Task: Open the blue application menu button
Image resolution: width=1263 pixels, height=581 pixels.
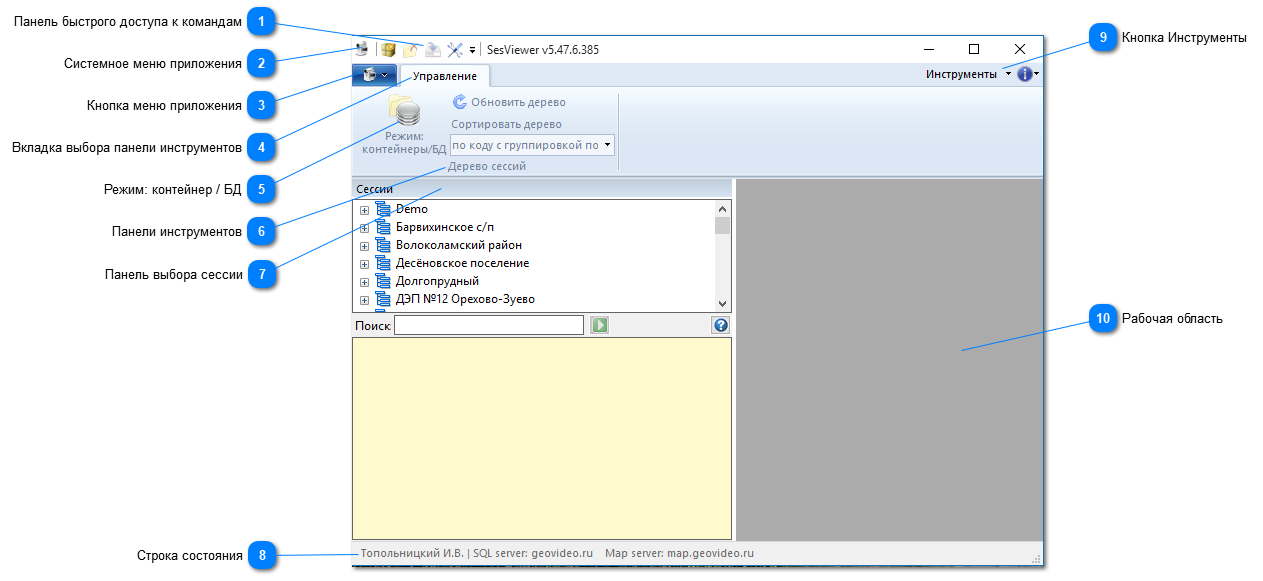Action: point(374,75)
